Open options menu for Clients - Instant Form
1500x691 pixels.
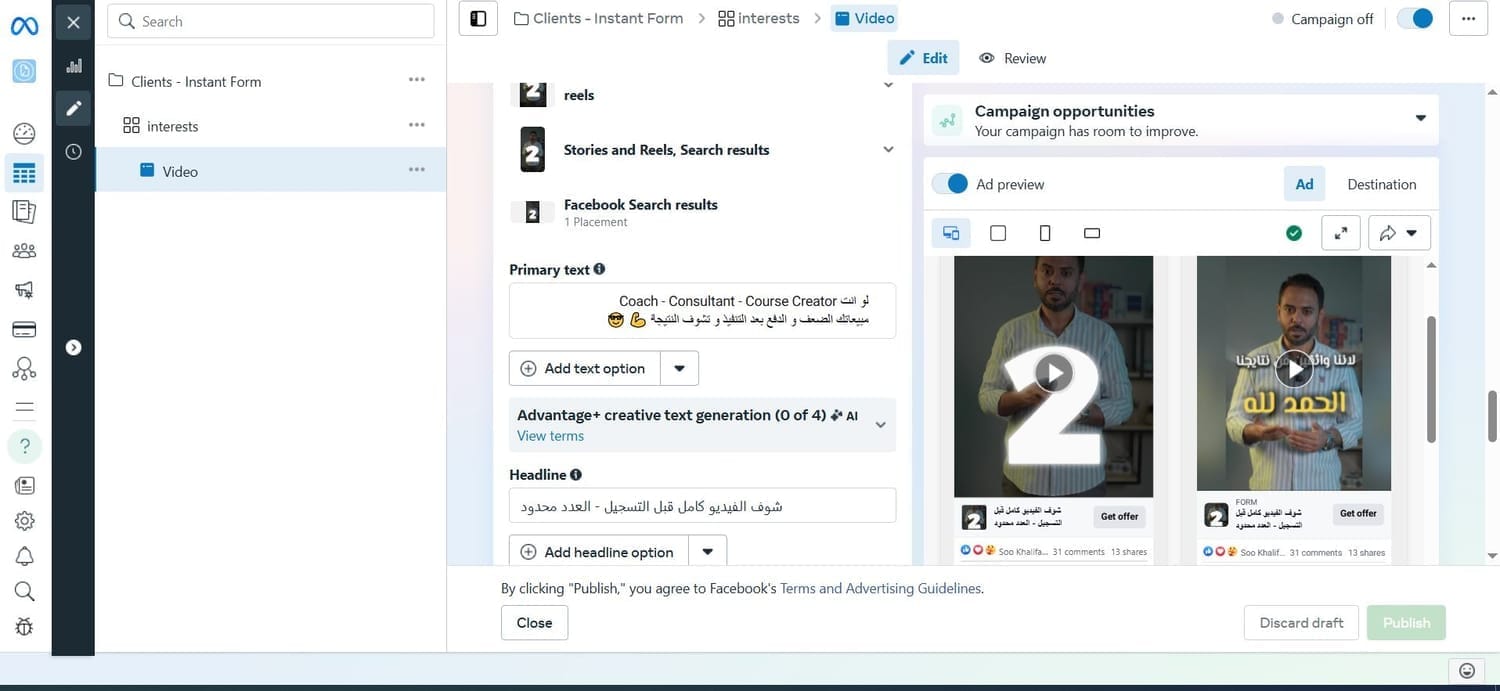417,80
